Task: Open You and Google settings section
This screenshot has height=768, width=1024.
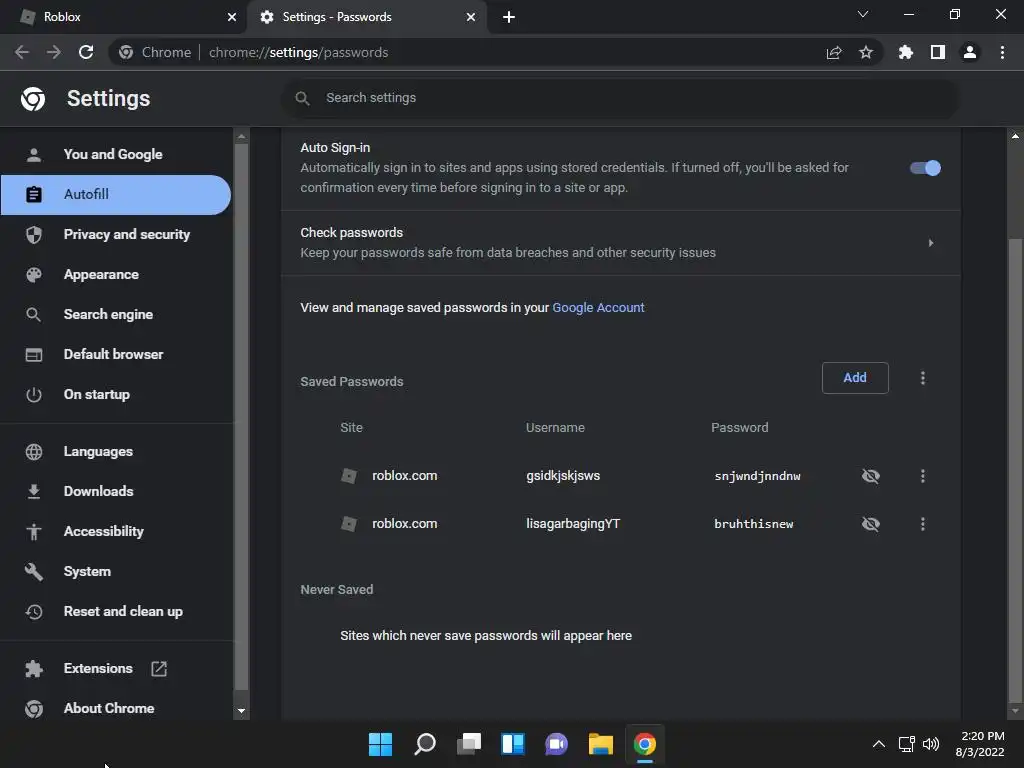Action: 116,155
